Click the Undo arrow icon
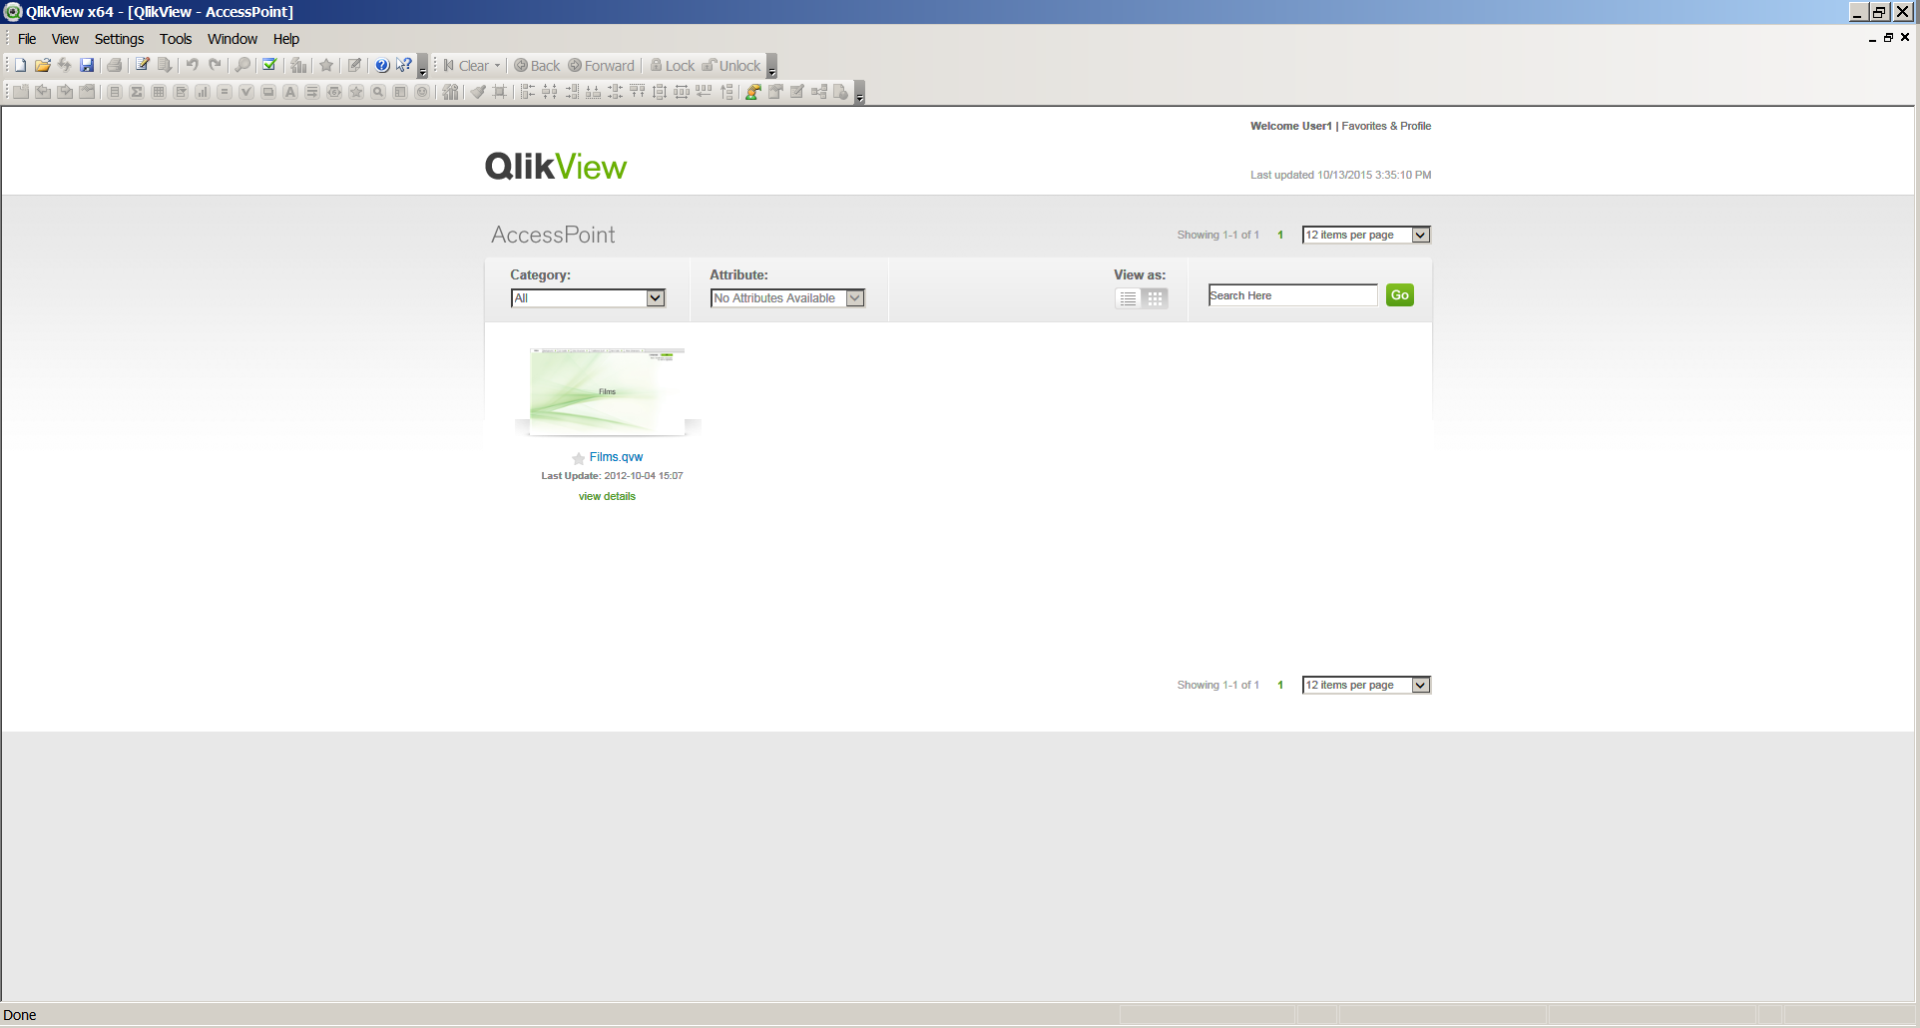This screenshot has height=1028, width=1920. tap(192, 65)
